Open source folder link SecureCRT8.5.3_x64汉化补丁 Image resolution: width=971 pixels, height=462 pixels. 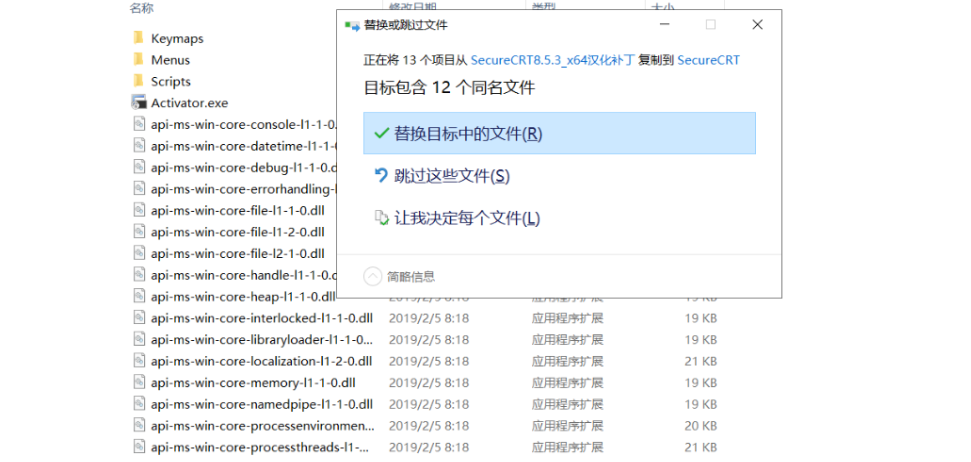[x=553, y=60]
